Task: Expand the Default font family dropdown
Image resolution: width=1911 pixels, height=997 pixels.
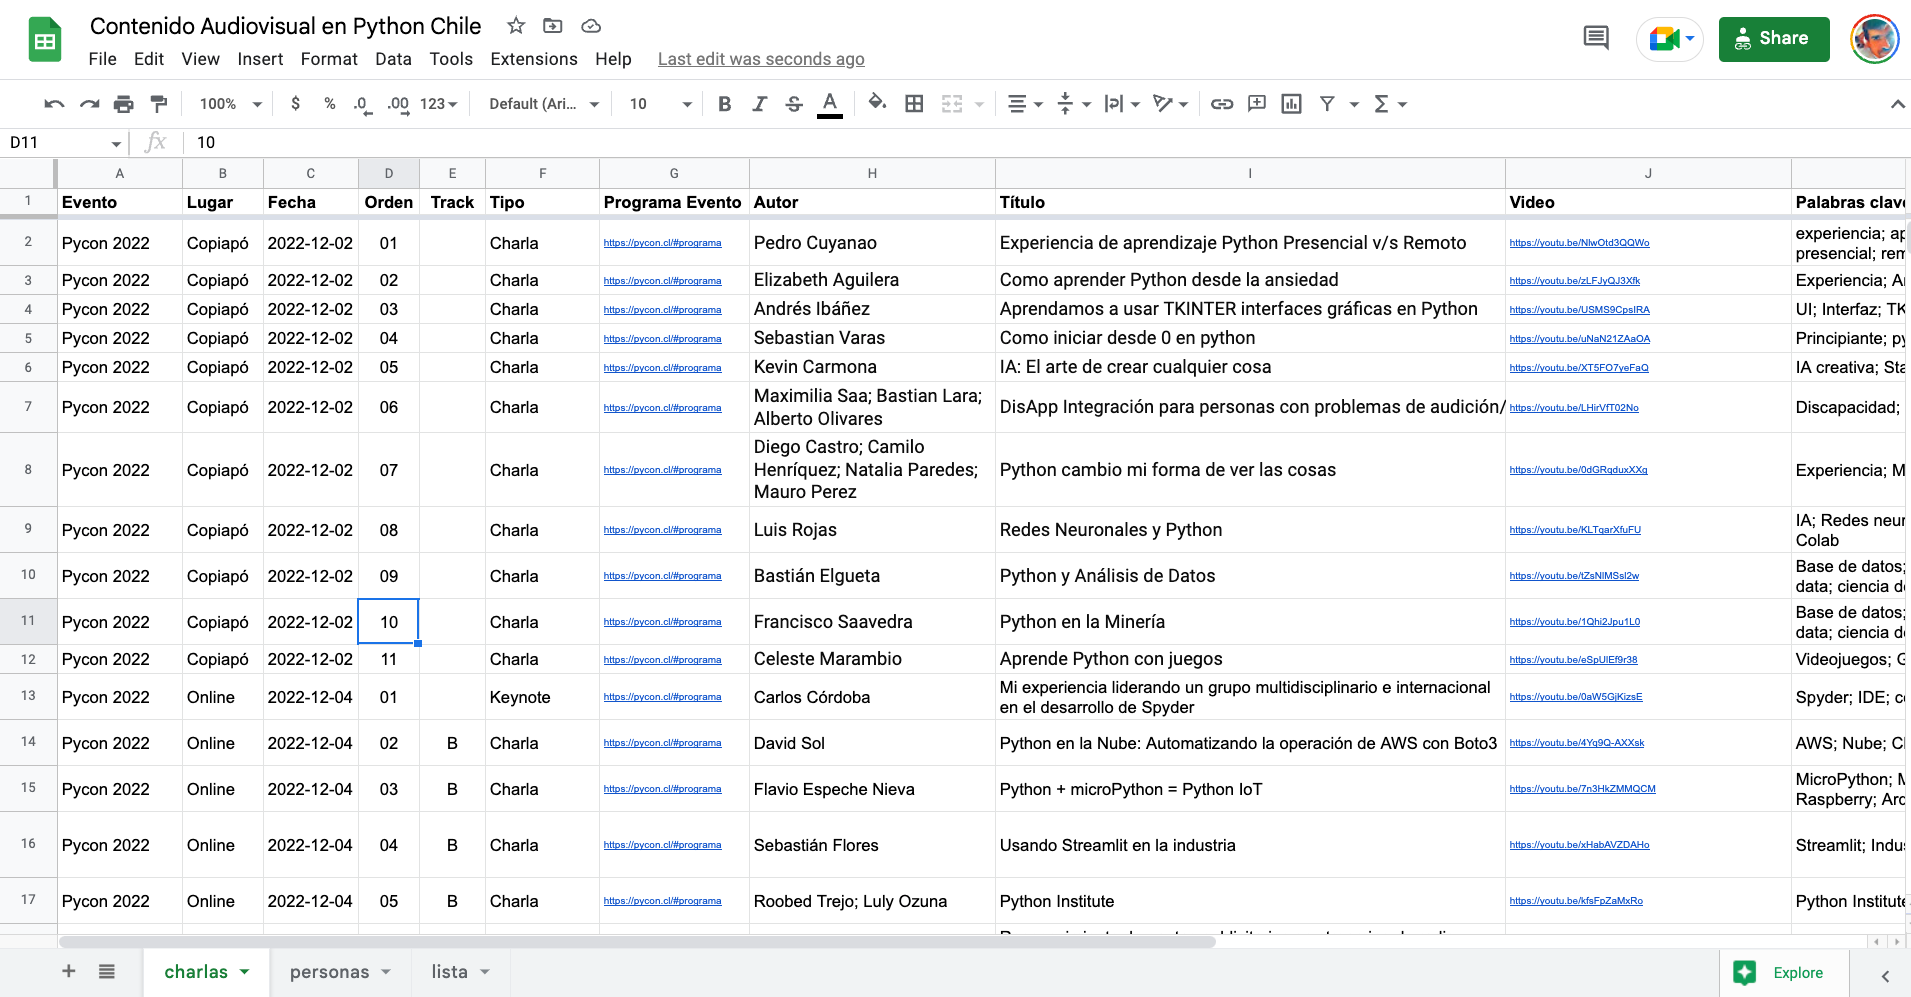Action: 543,104
